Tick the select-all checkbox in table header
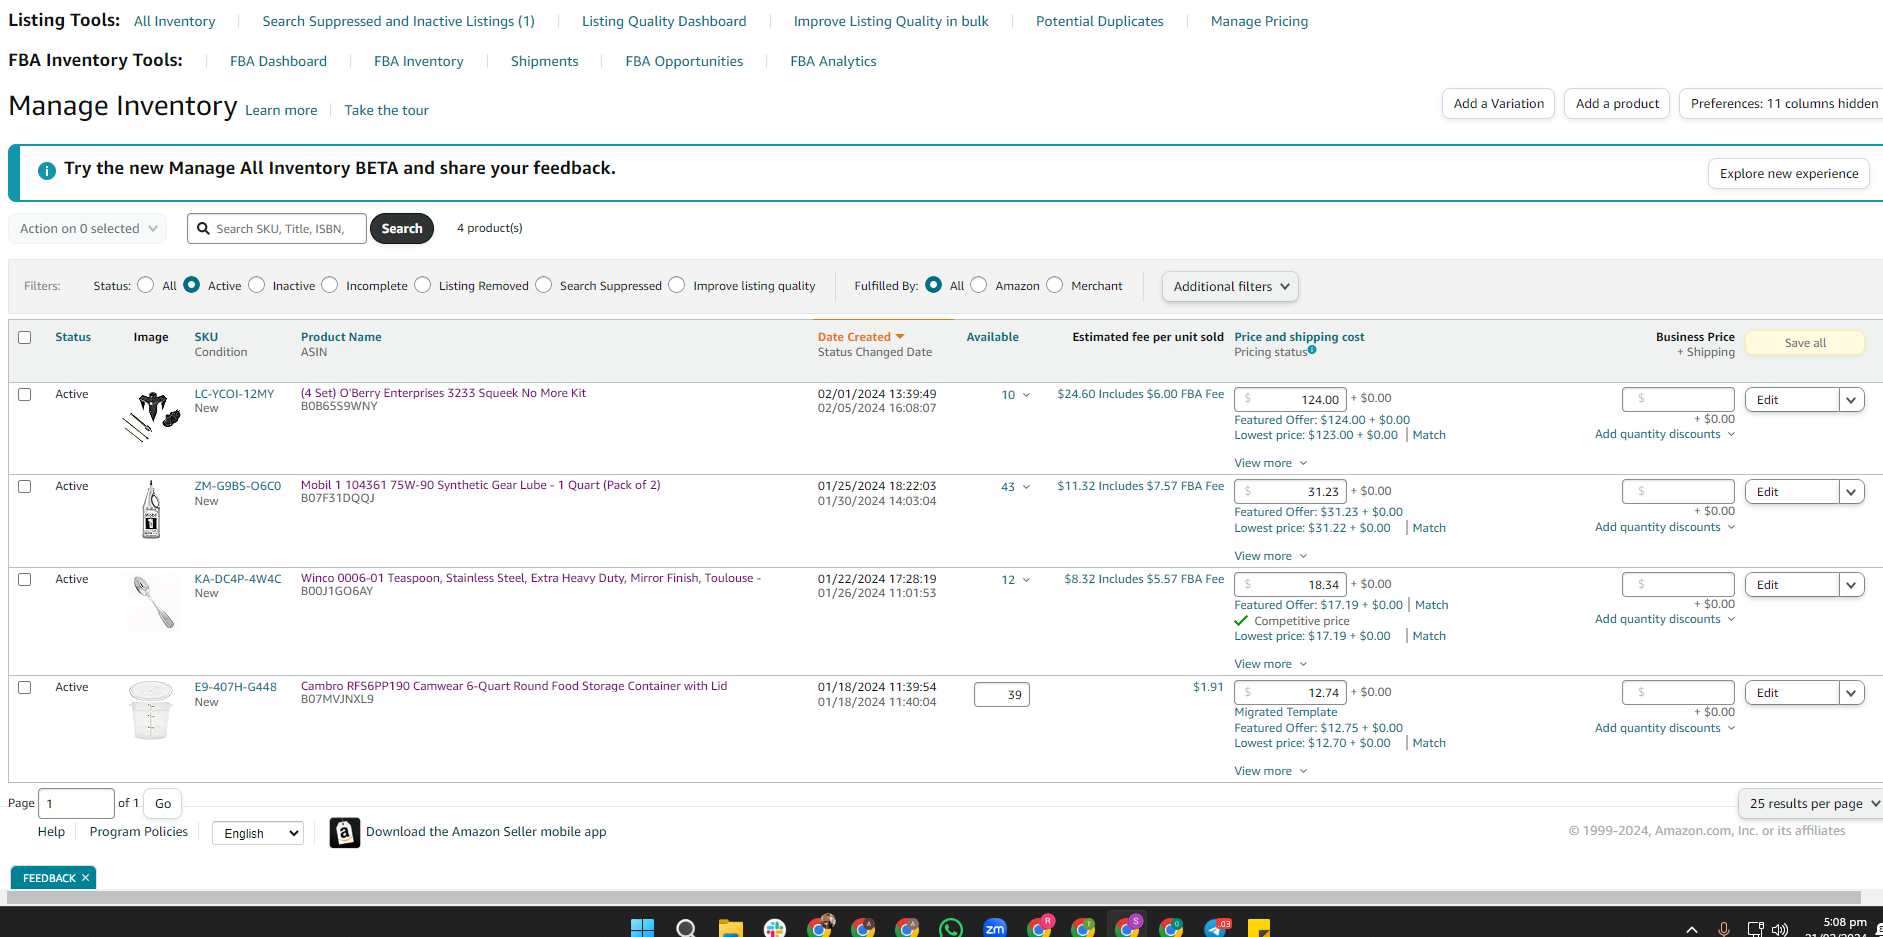Image resolution: width=1883 pixels, height=937 pixels. (x=25, y=337)
